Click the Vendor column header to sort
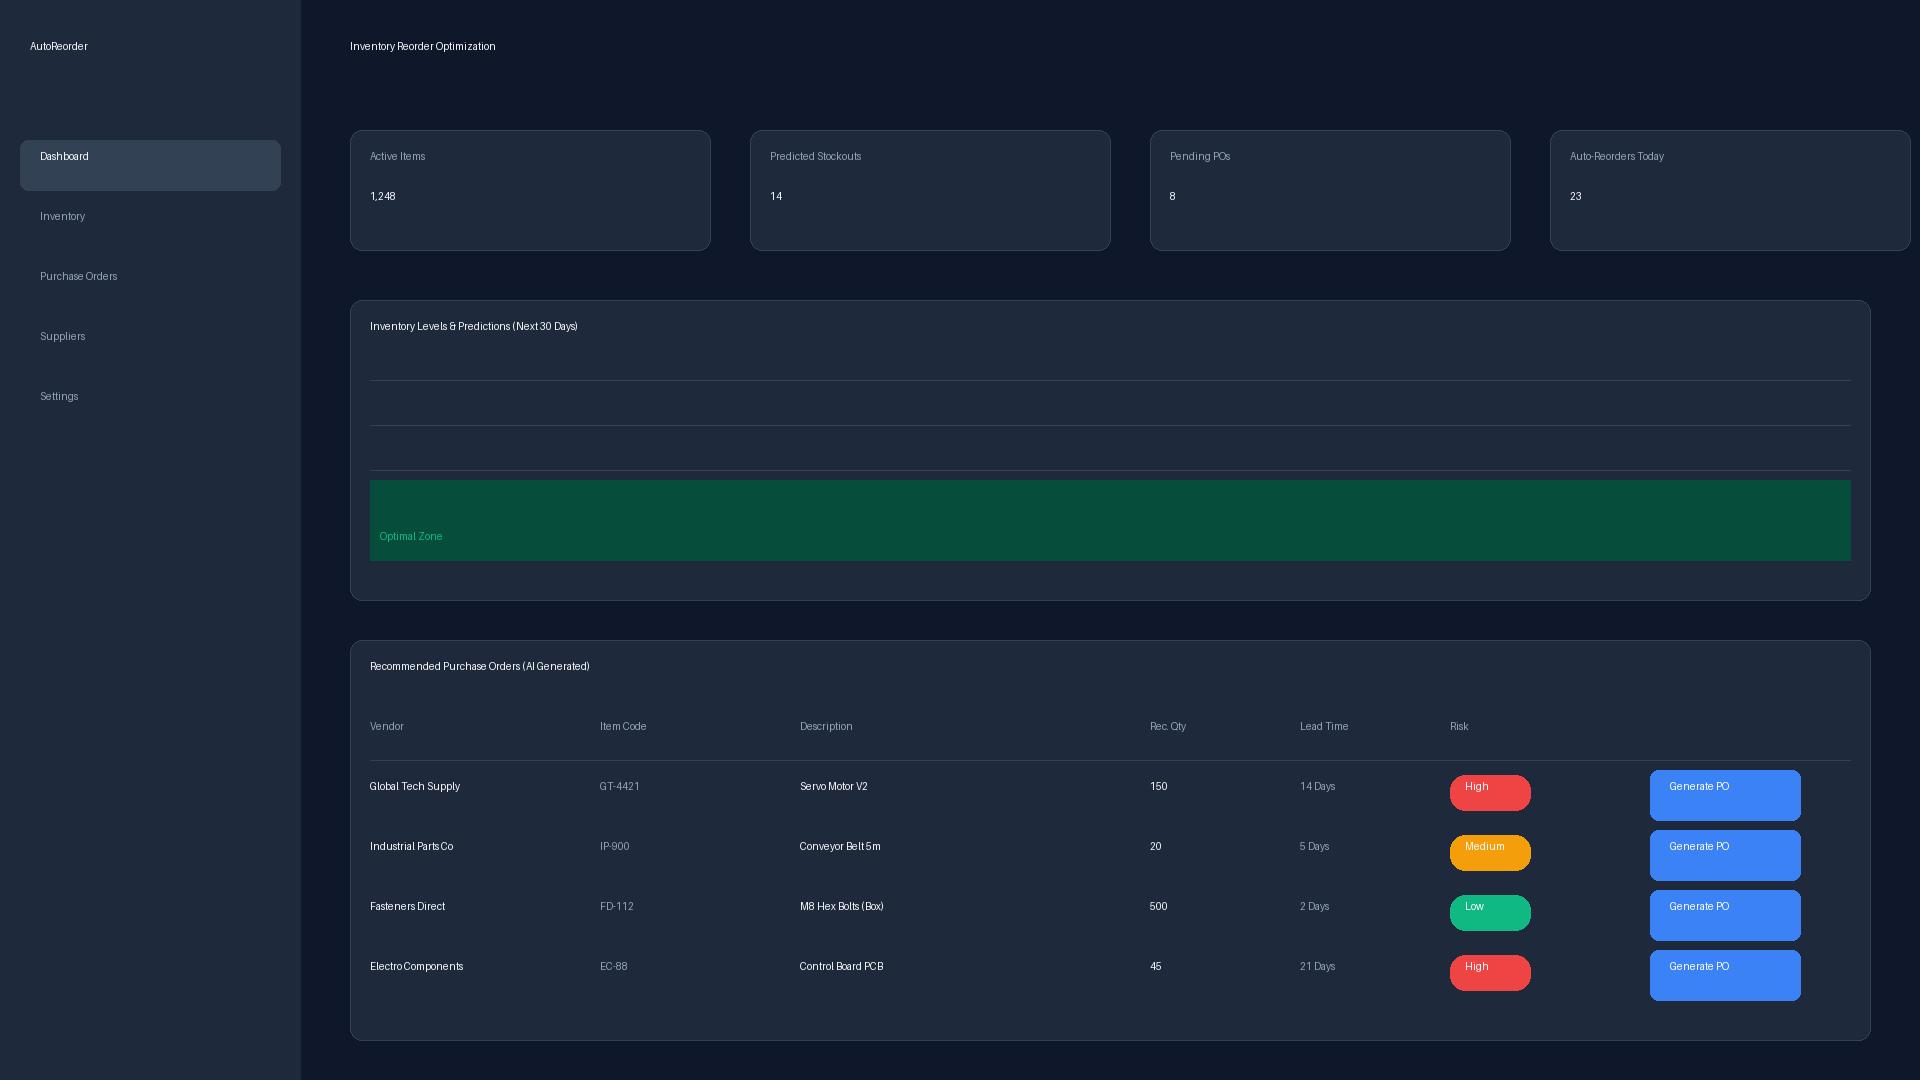 pyautogui.click(x=387, y=727)
